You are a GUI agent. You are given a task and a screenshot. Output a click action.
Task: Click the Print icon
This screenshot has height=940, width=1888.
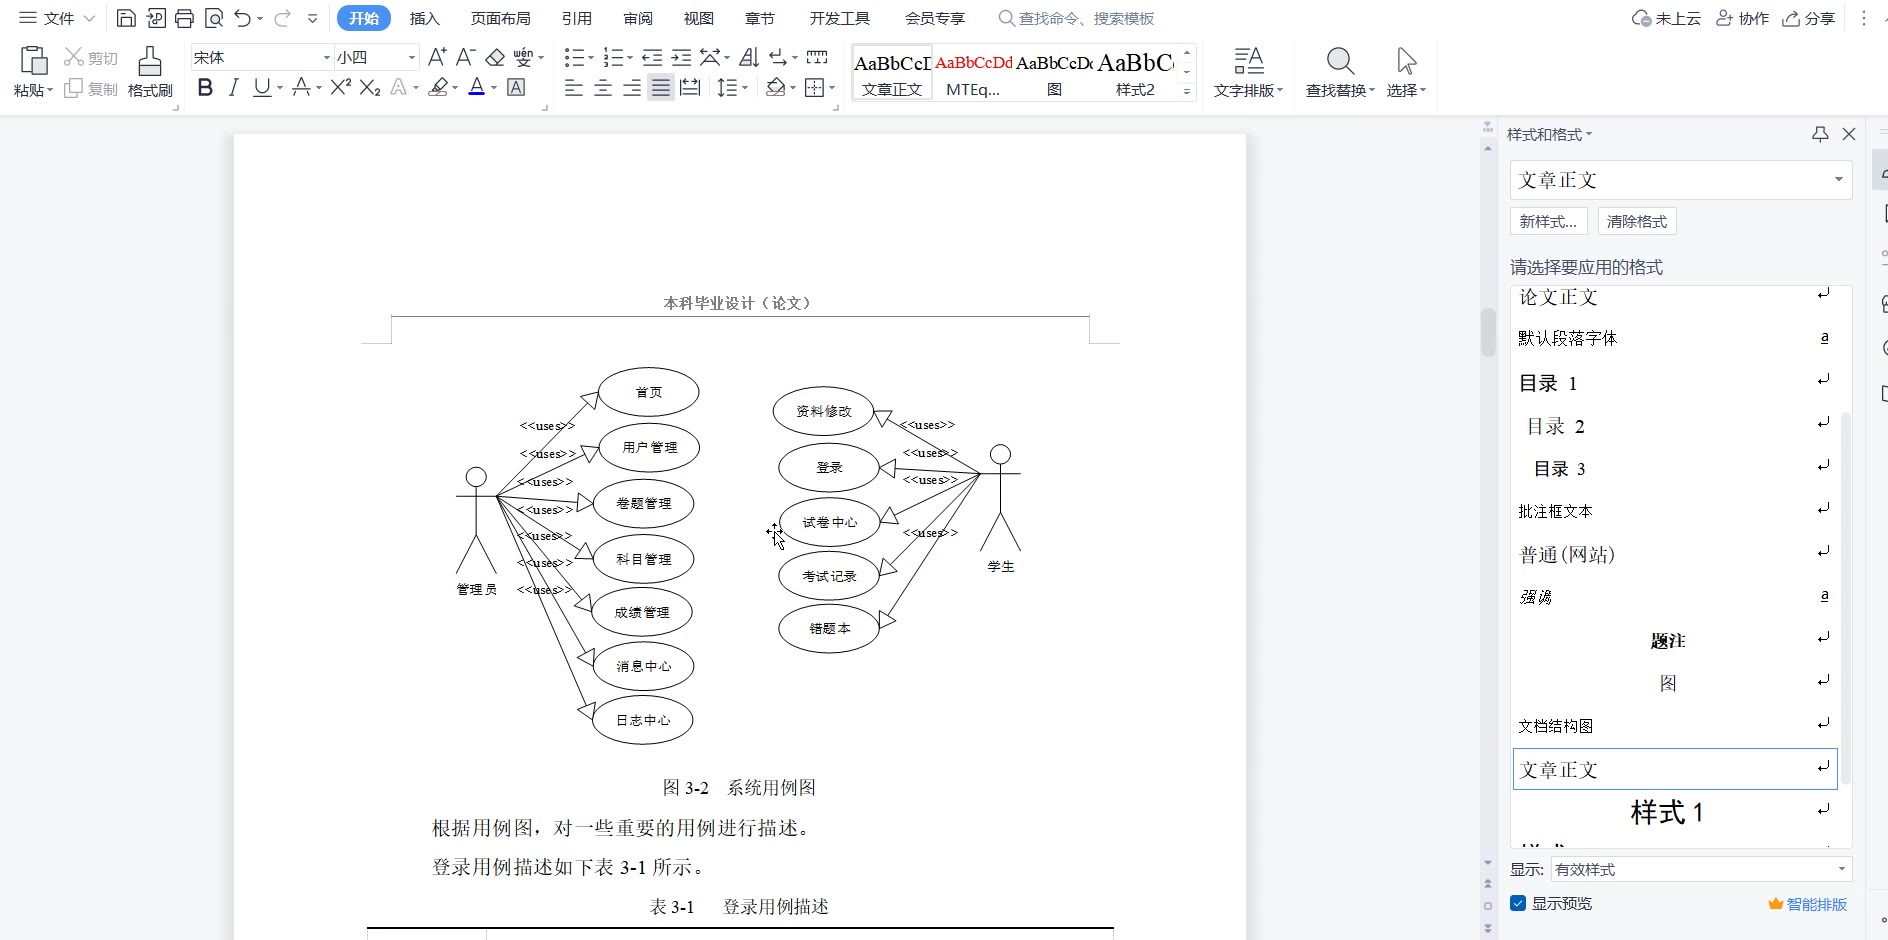(184, 18)
